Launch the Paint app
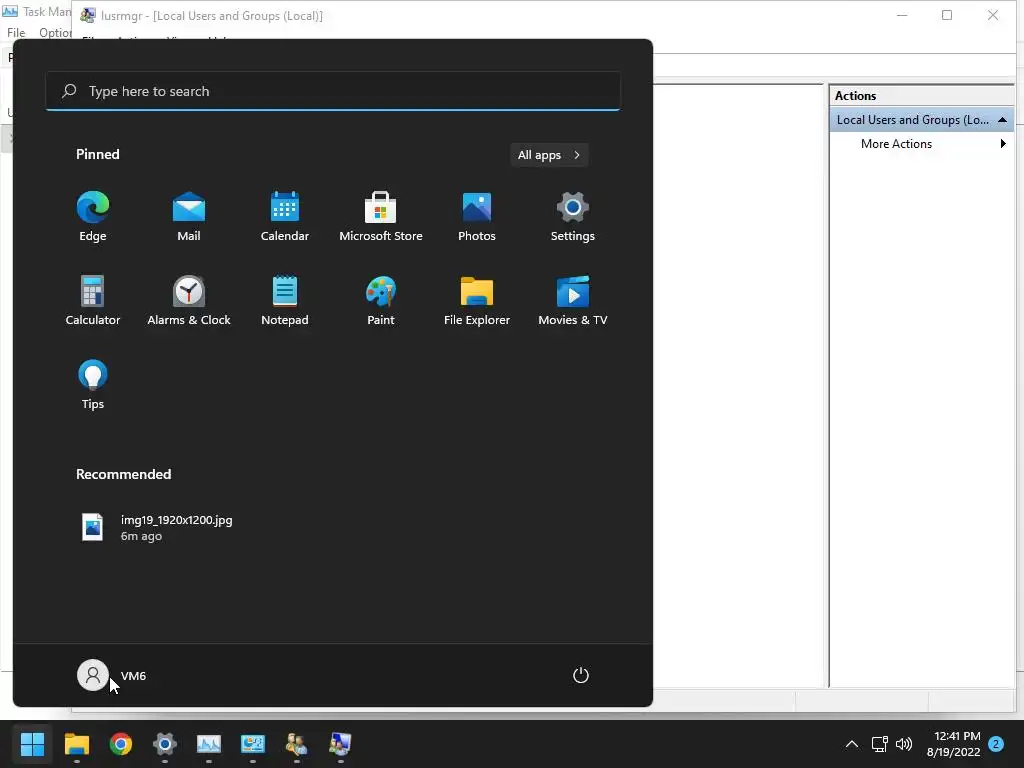 [x=381, y=300]
